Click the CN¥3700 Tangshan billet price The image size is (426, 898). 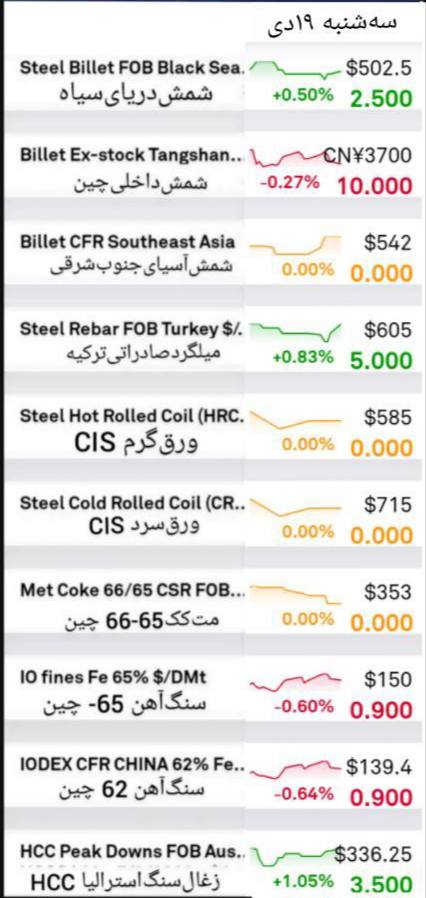(368, 156)
